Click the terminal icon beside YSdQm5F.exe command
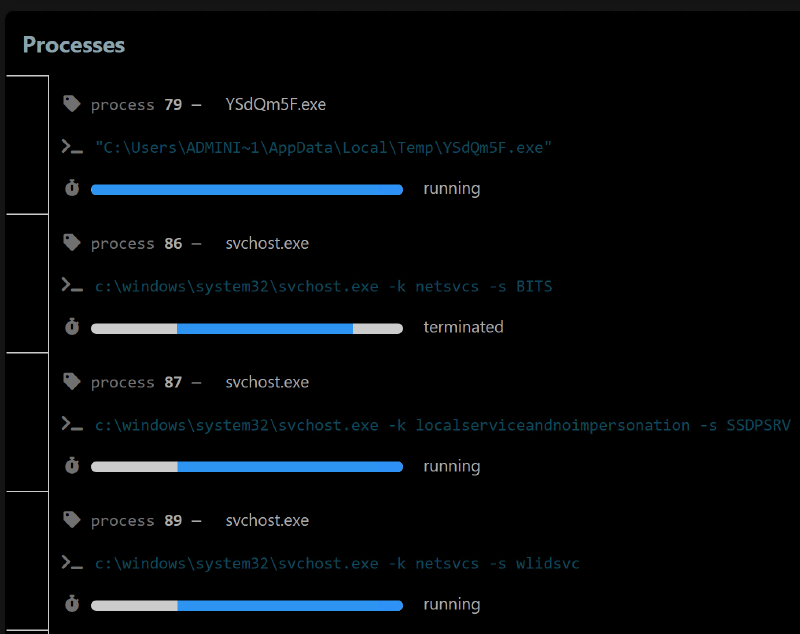Screen dimensions: 800x634 tap(71, 145)
